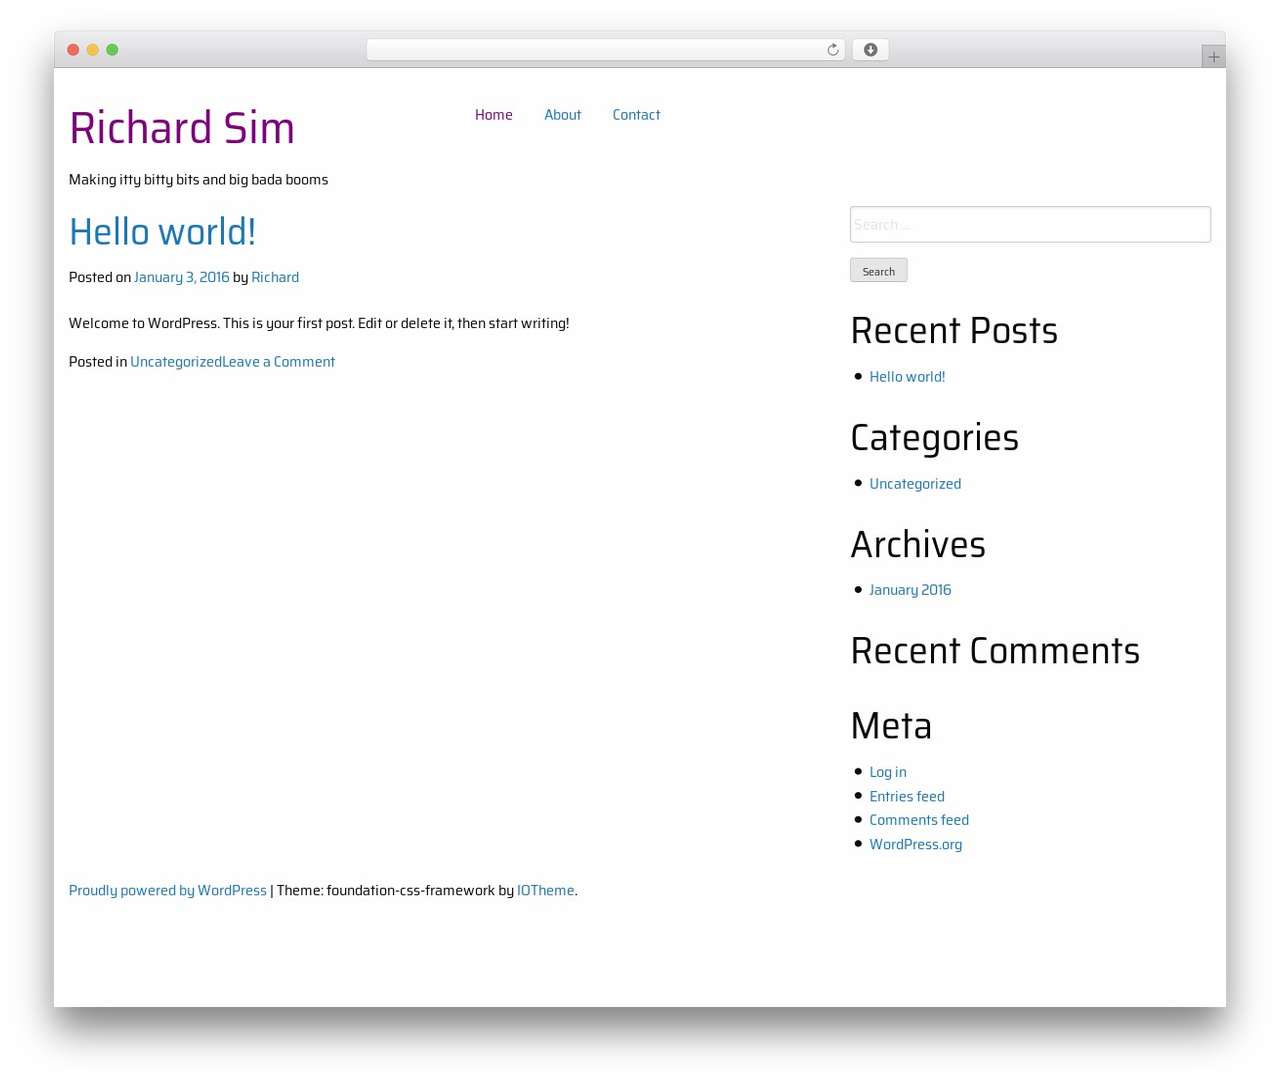Click the Categories sidebar heading

click(934, 438)
